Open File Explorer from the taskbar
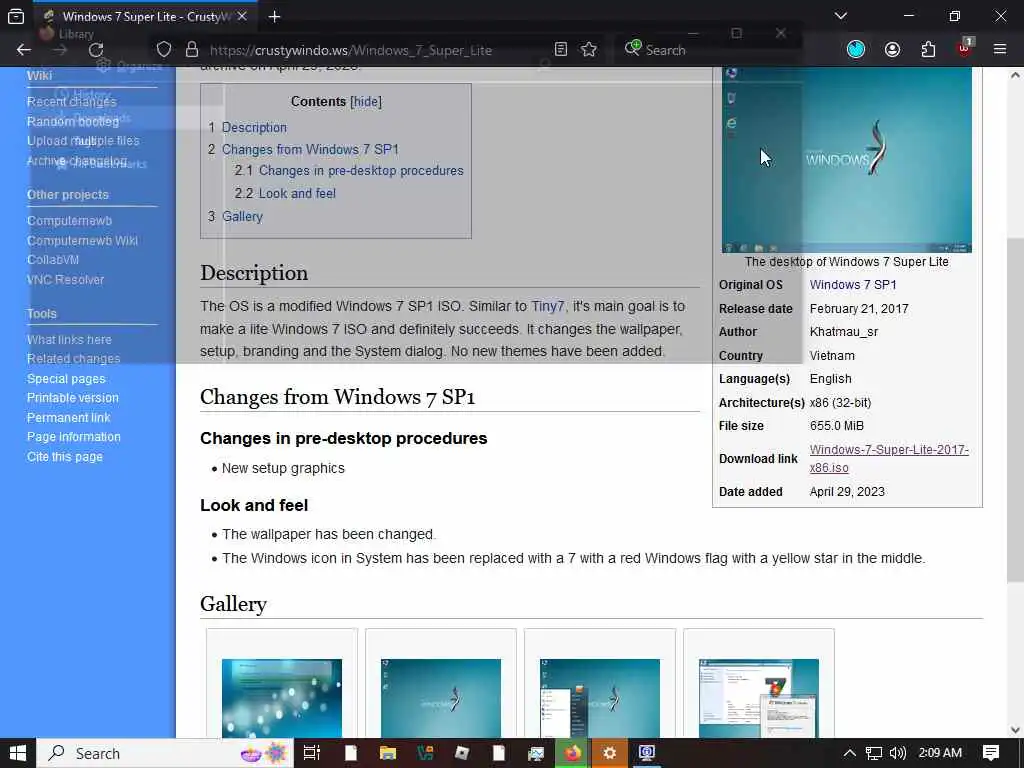1024x768 pixels. [x=388, y=753]
